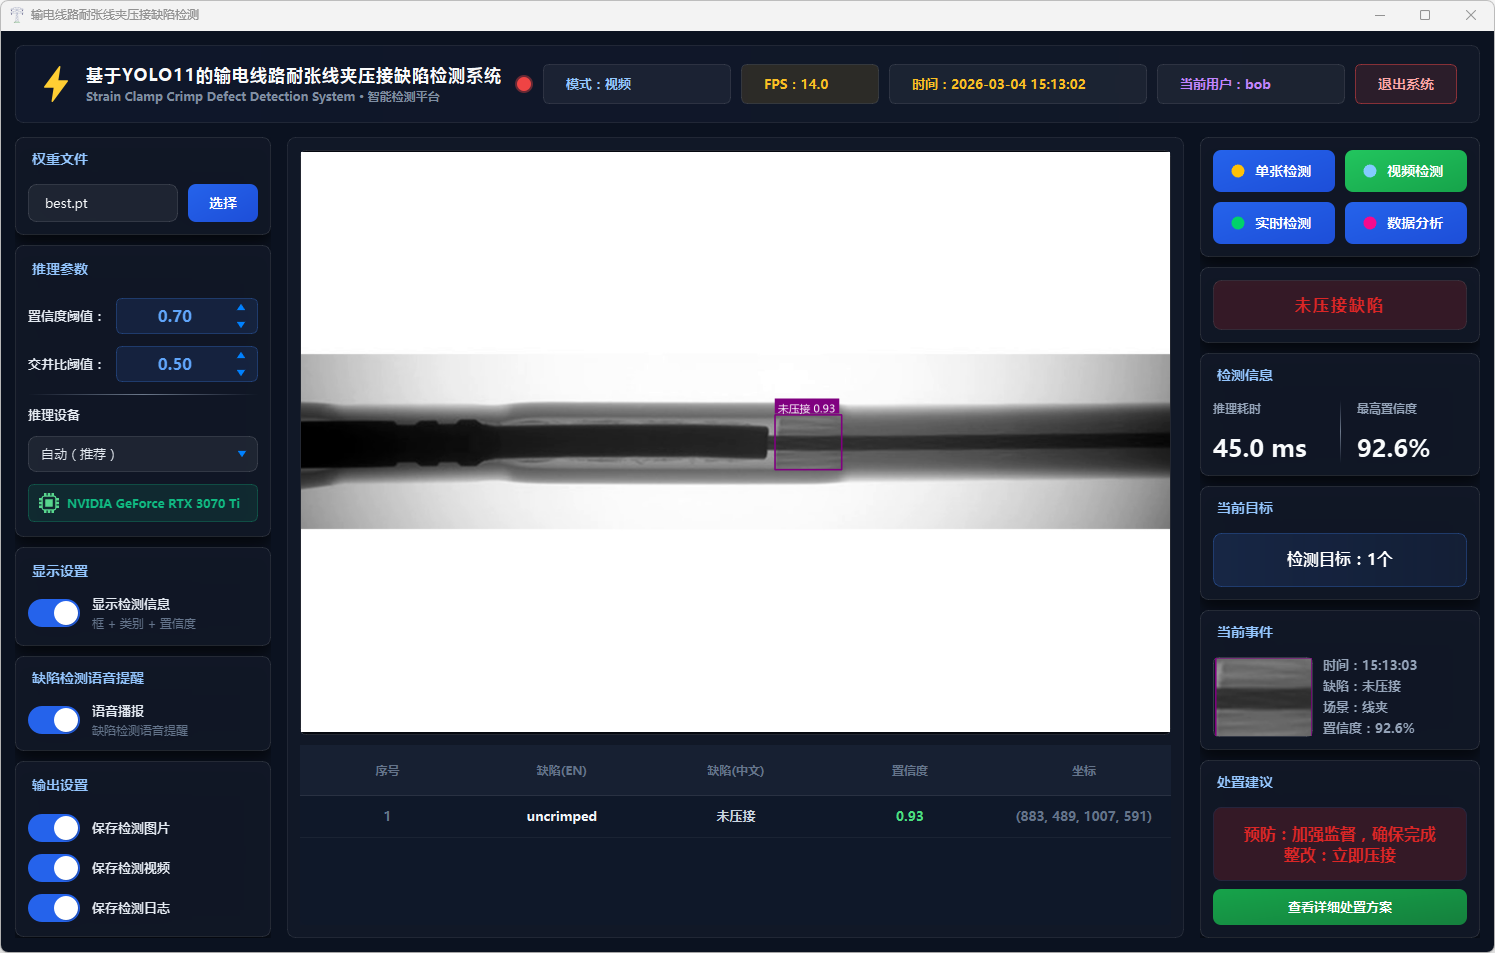The image size is (1495, 953).
Task: Start 实时检测 mode
Action: point(1273,223)
